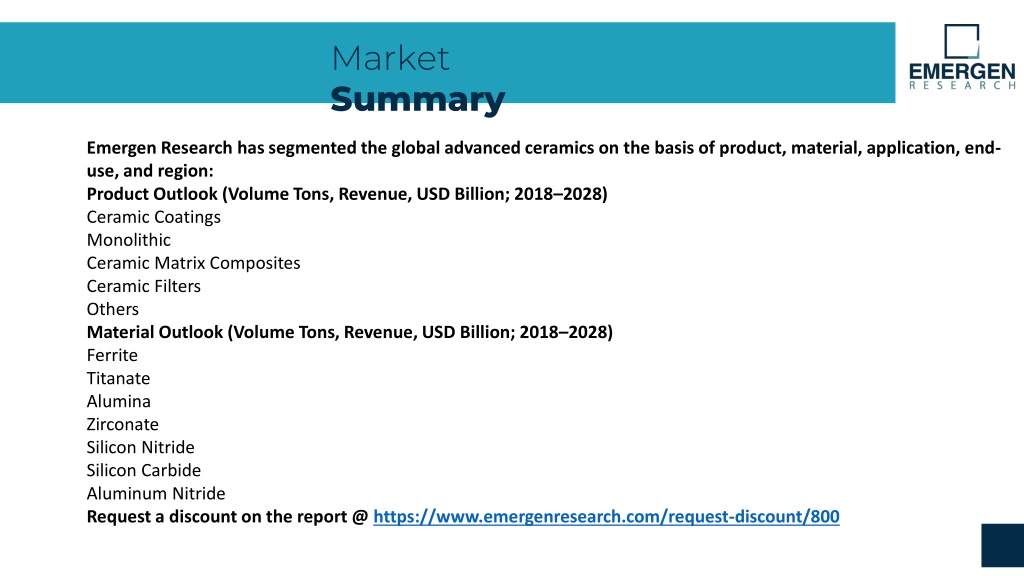Click the 'Silicon Nitride' line
This screenshot has width=1024, height=576.
[x=140, y=447]
